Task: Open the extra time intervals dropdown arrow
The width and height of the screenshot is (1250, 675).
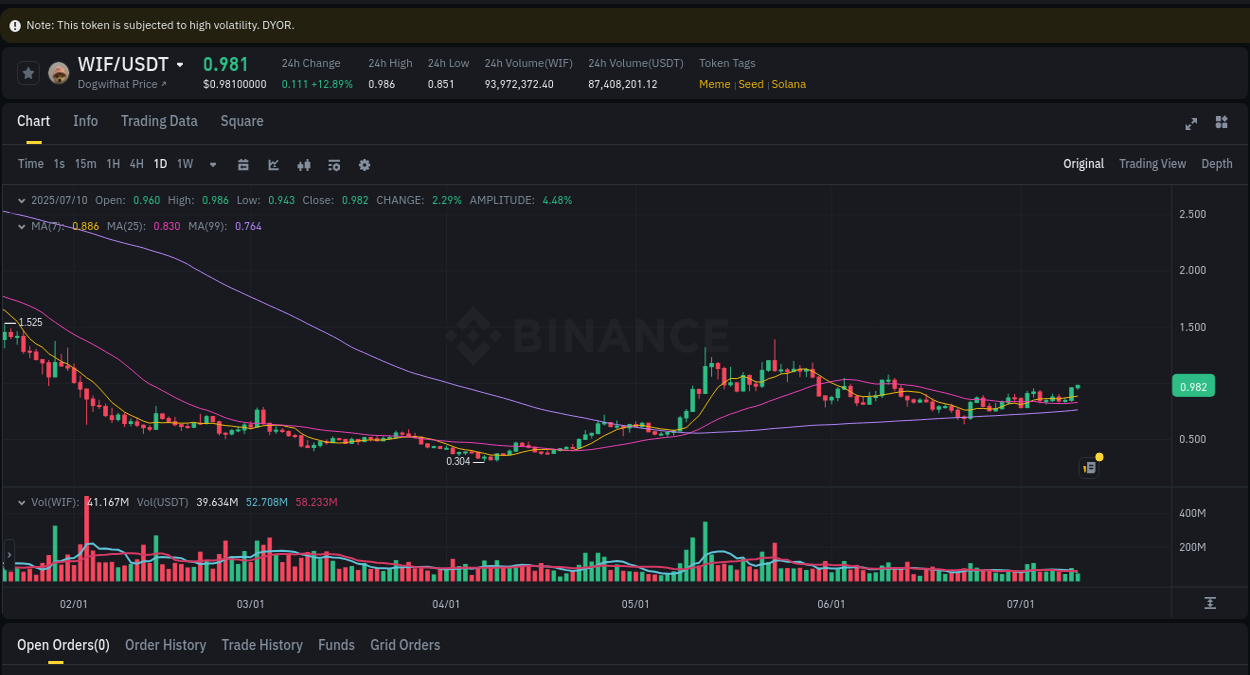Action: click(211, 164)
